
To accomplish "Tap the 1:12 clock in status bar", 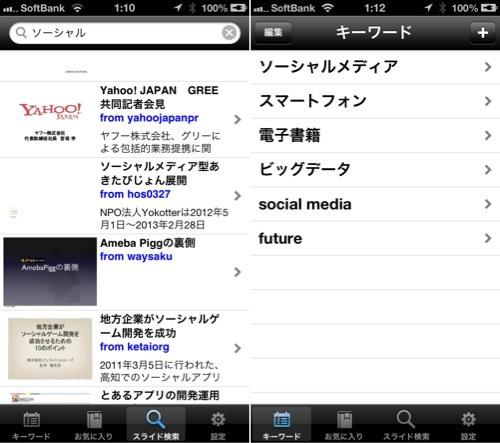I will coord(375,8).
